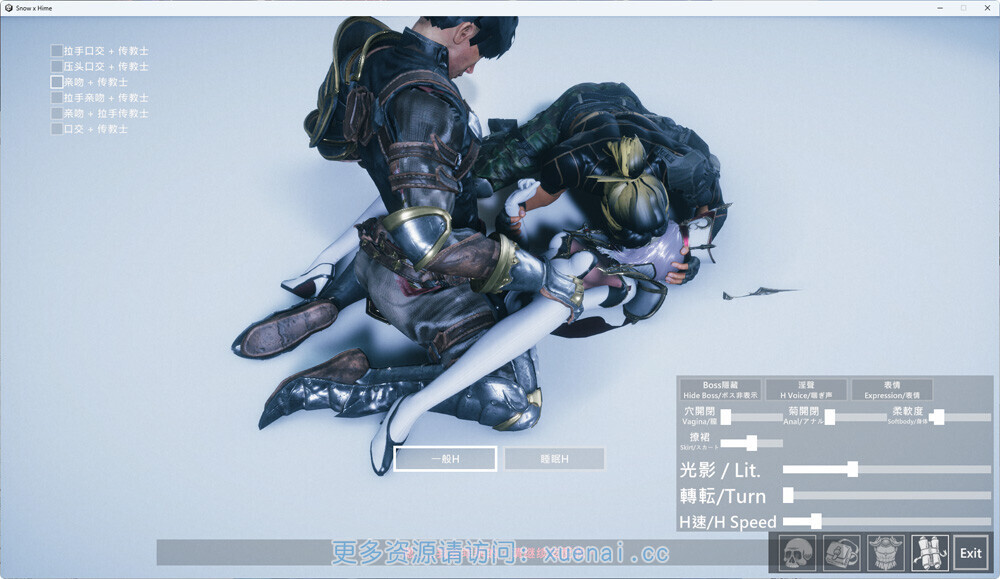Select the 一般H mode tab

pos(445,459)
